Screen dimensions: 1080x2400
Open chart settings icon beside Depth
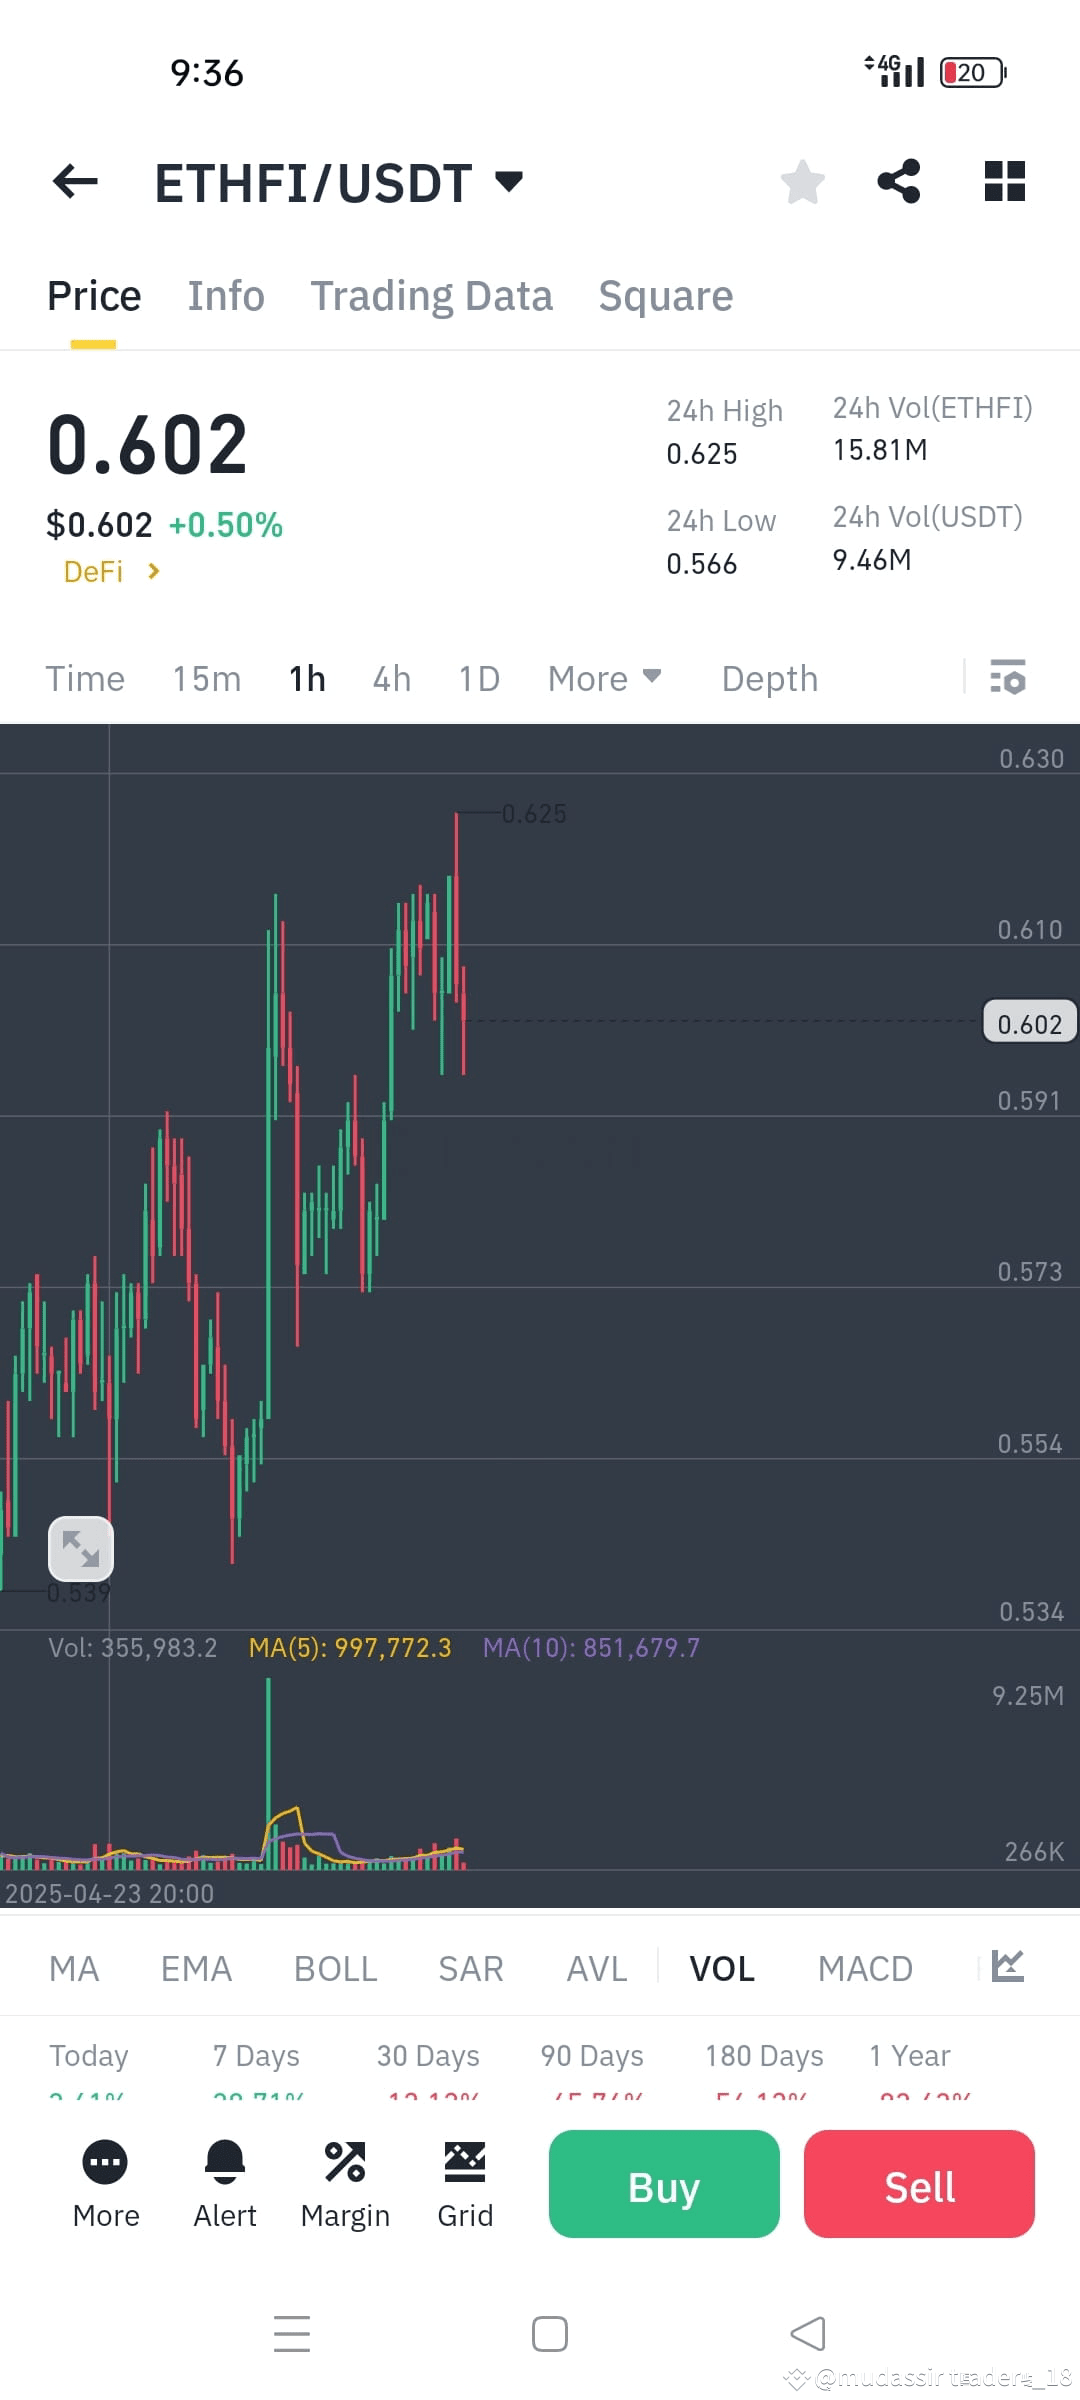(x=1008, y=678)
